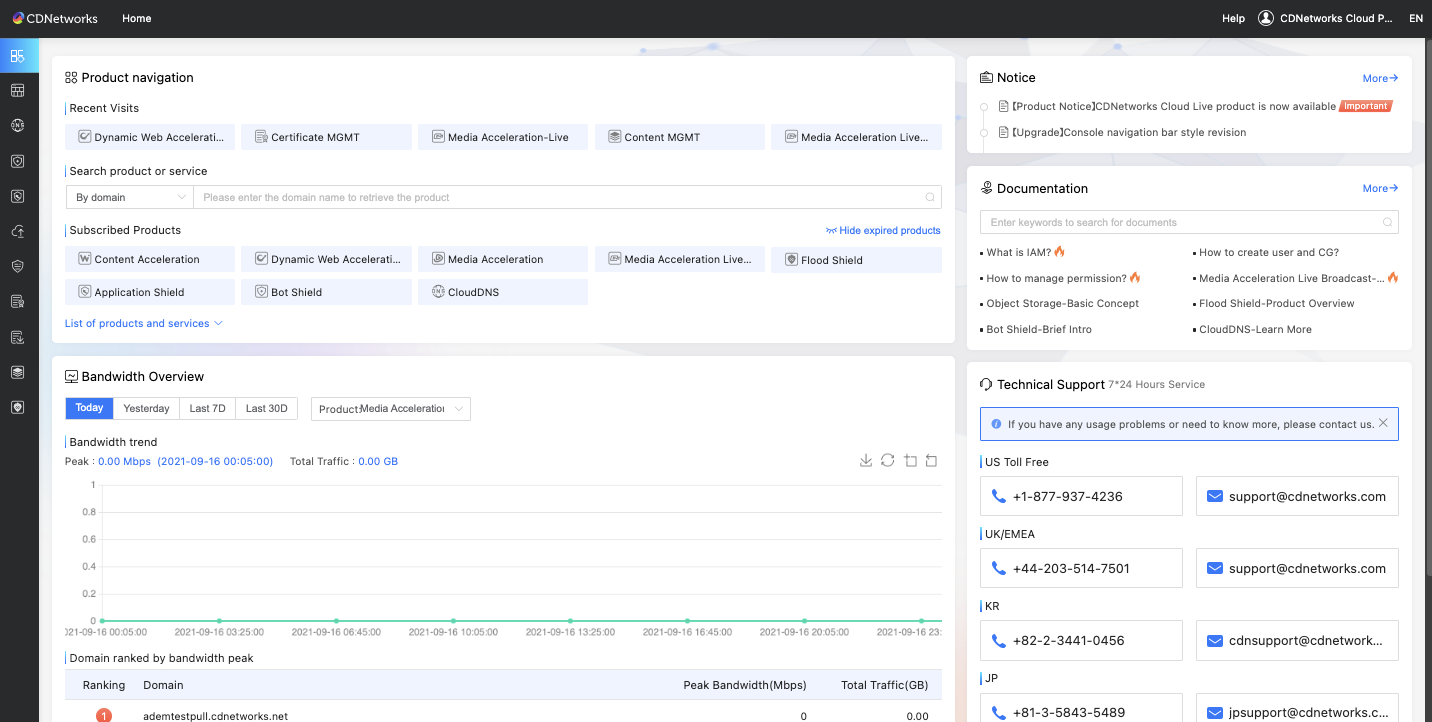Screen dimensions: 1432x722
Task: Go to Home in top navigation
Action: click(136, 18)
